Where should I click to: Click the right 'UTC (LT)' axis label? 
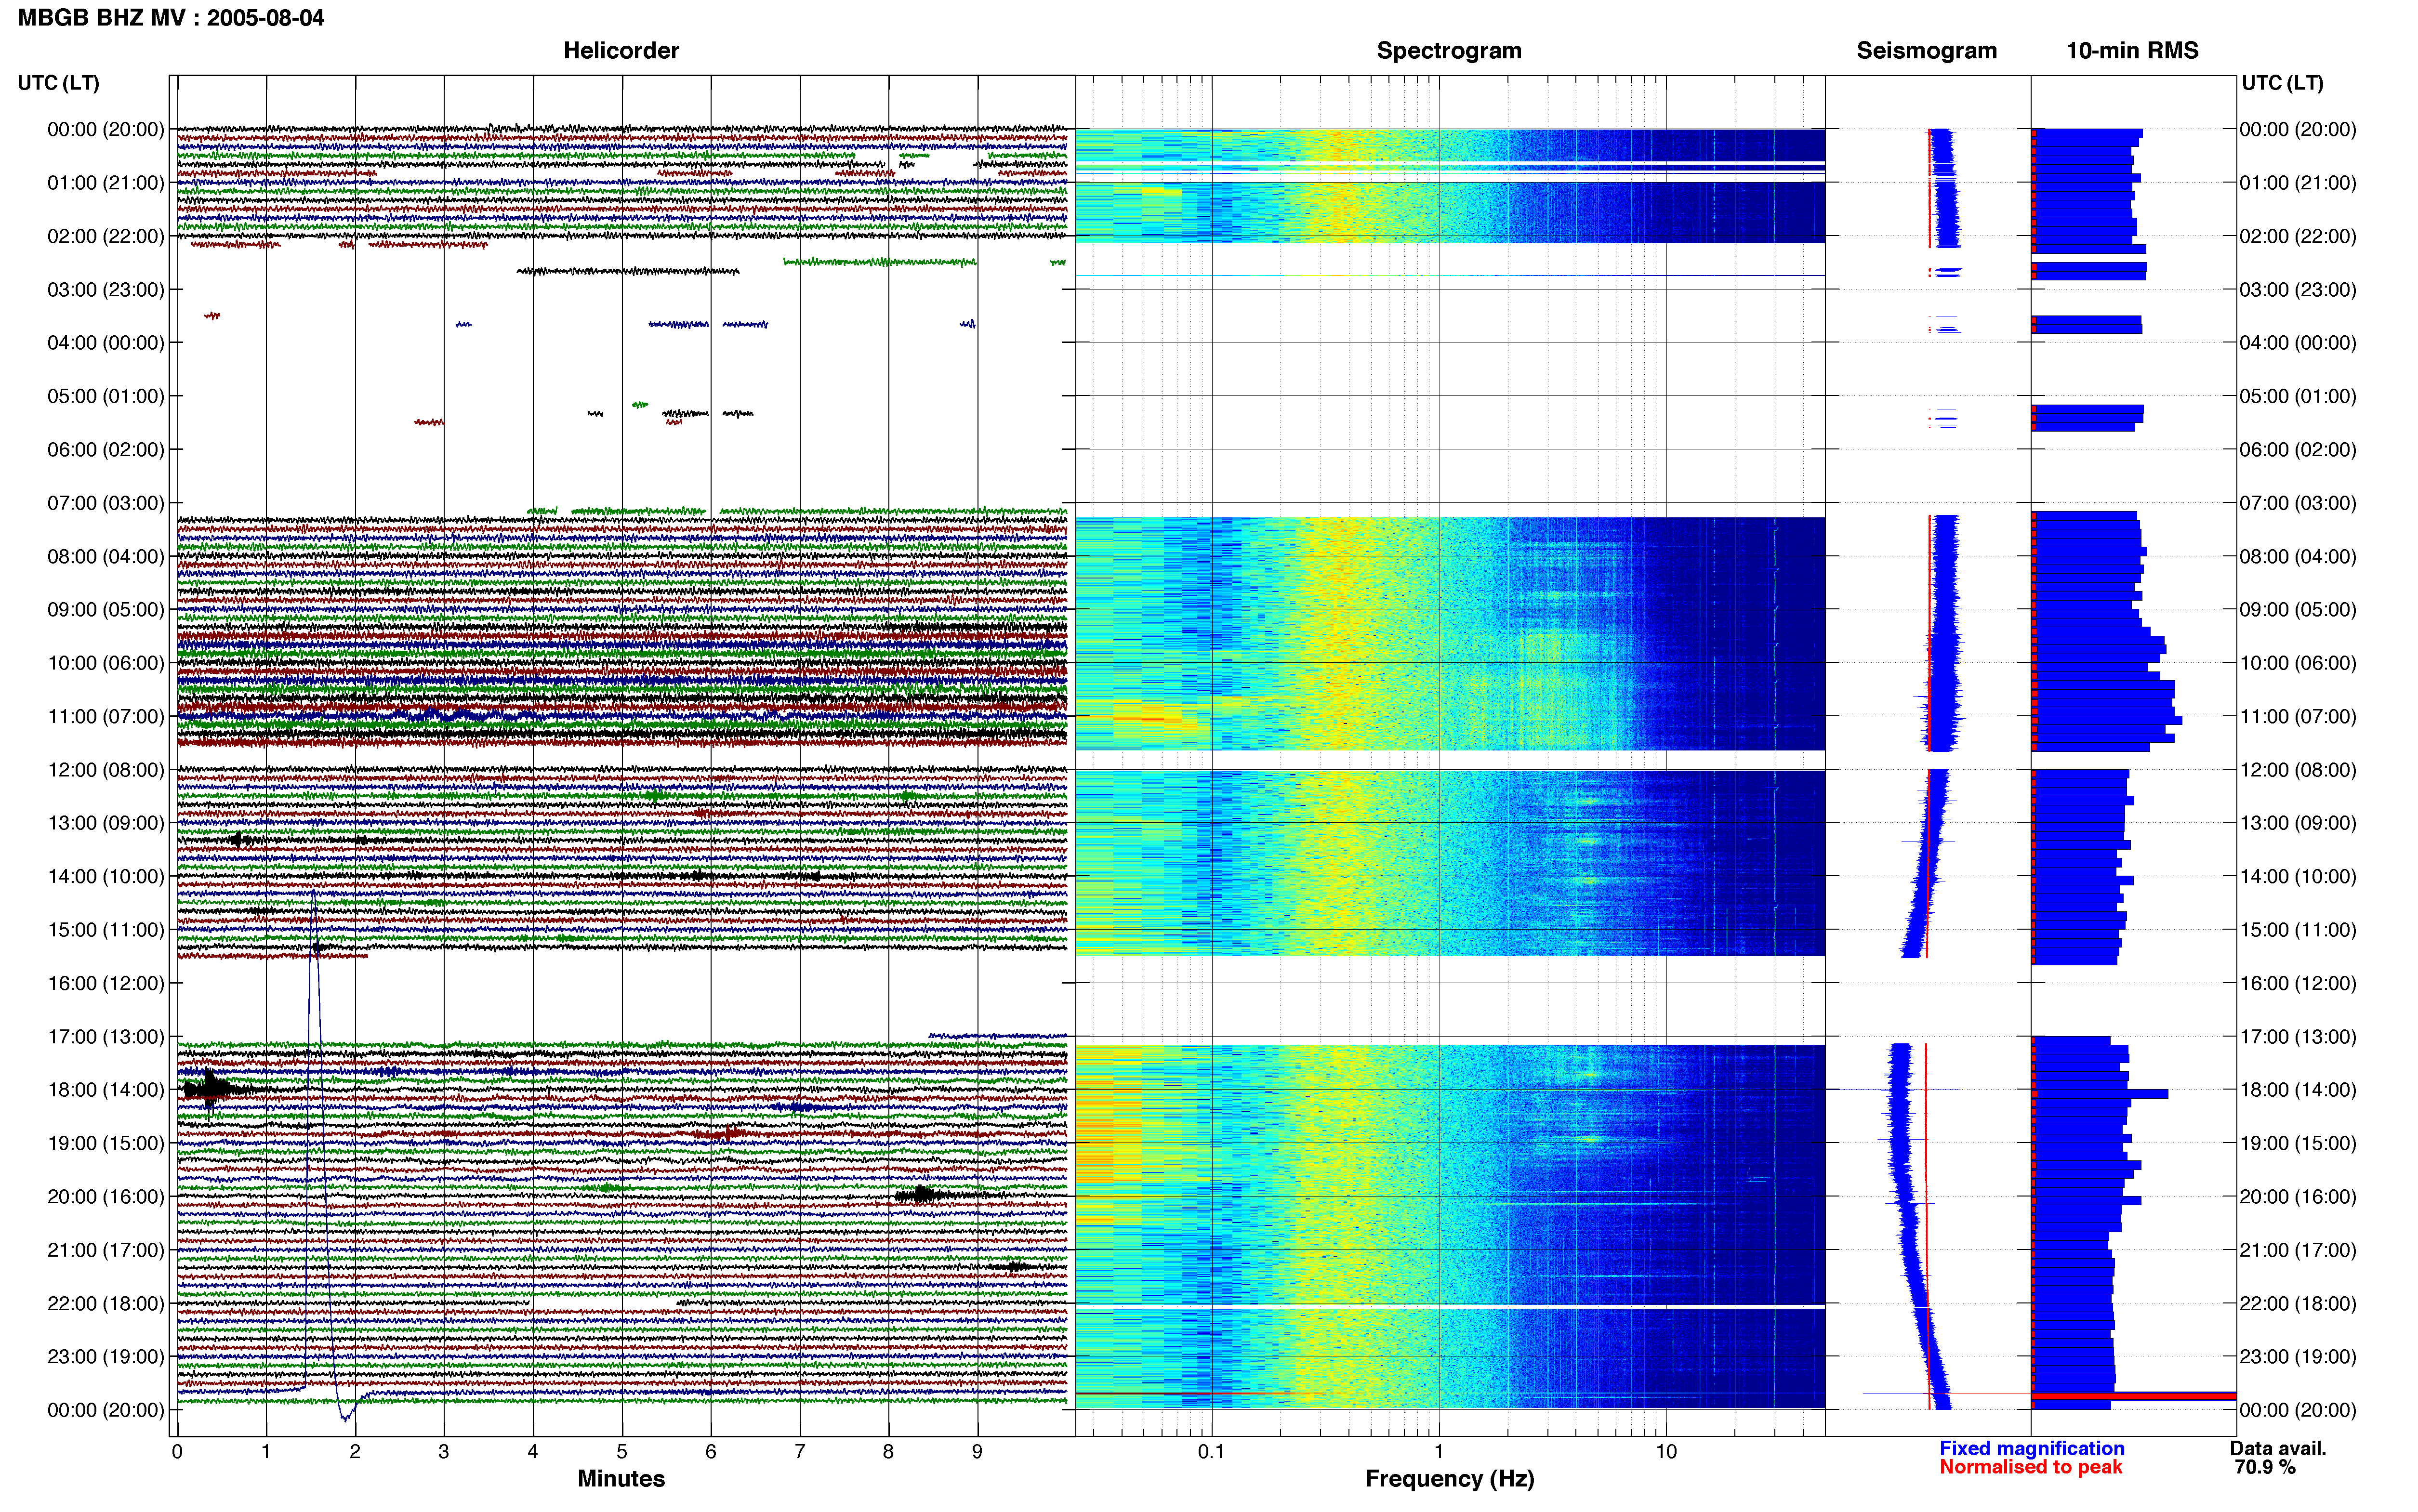point(2282,83)
